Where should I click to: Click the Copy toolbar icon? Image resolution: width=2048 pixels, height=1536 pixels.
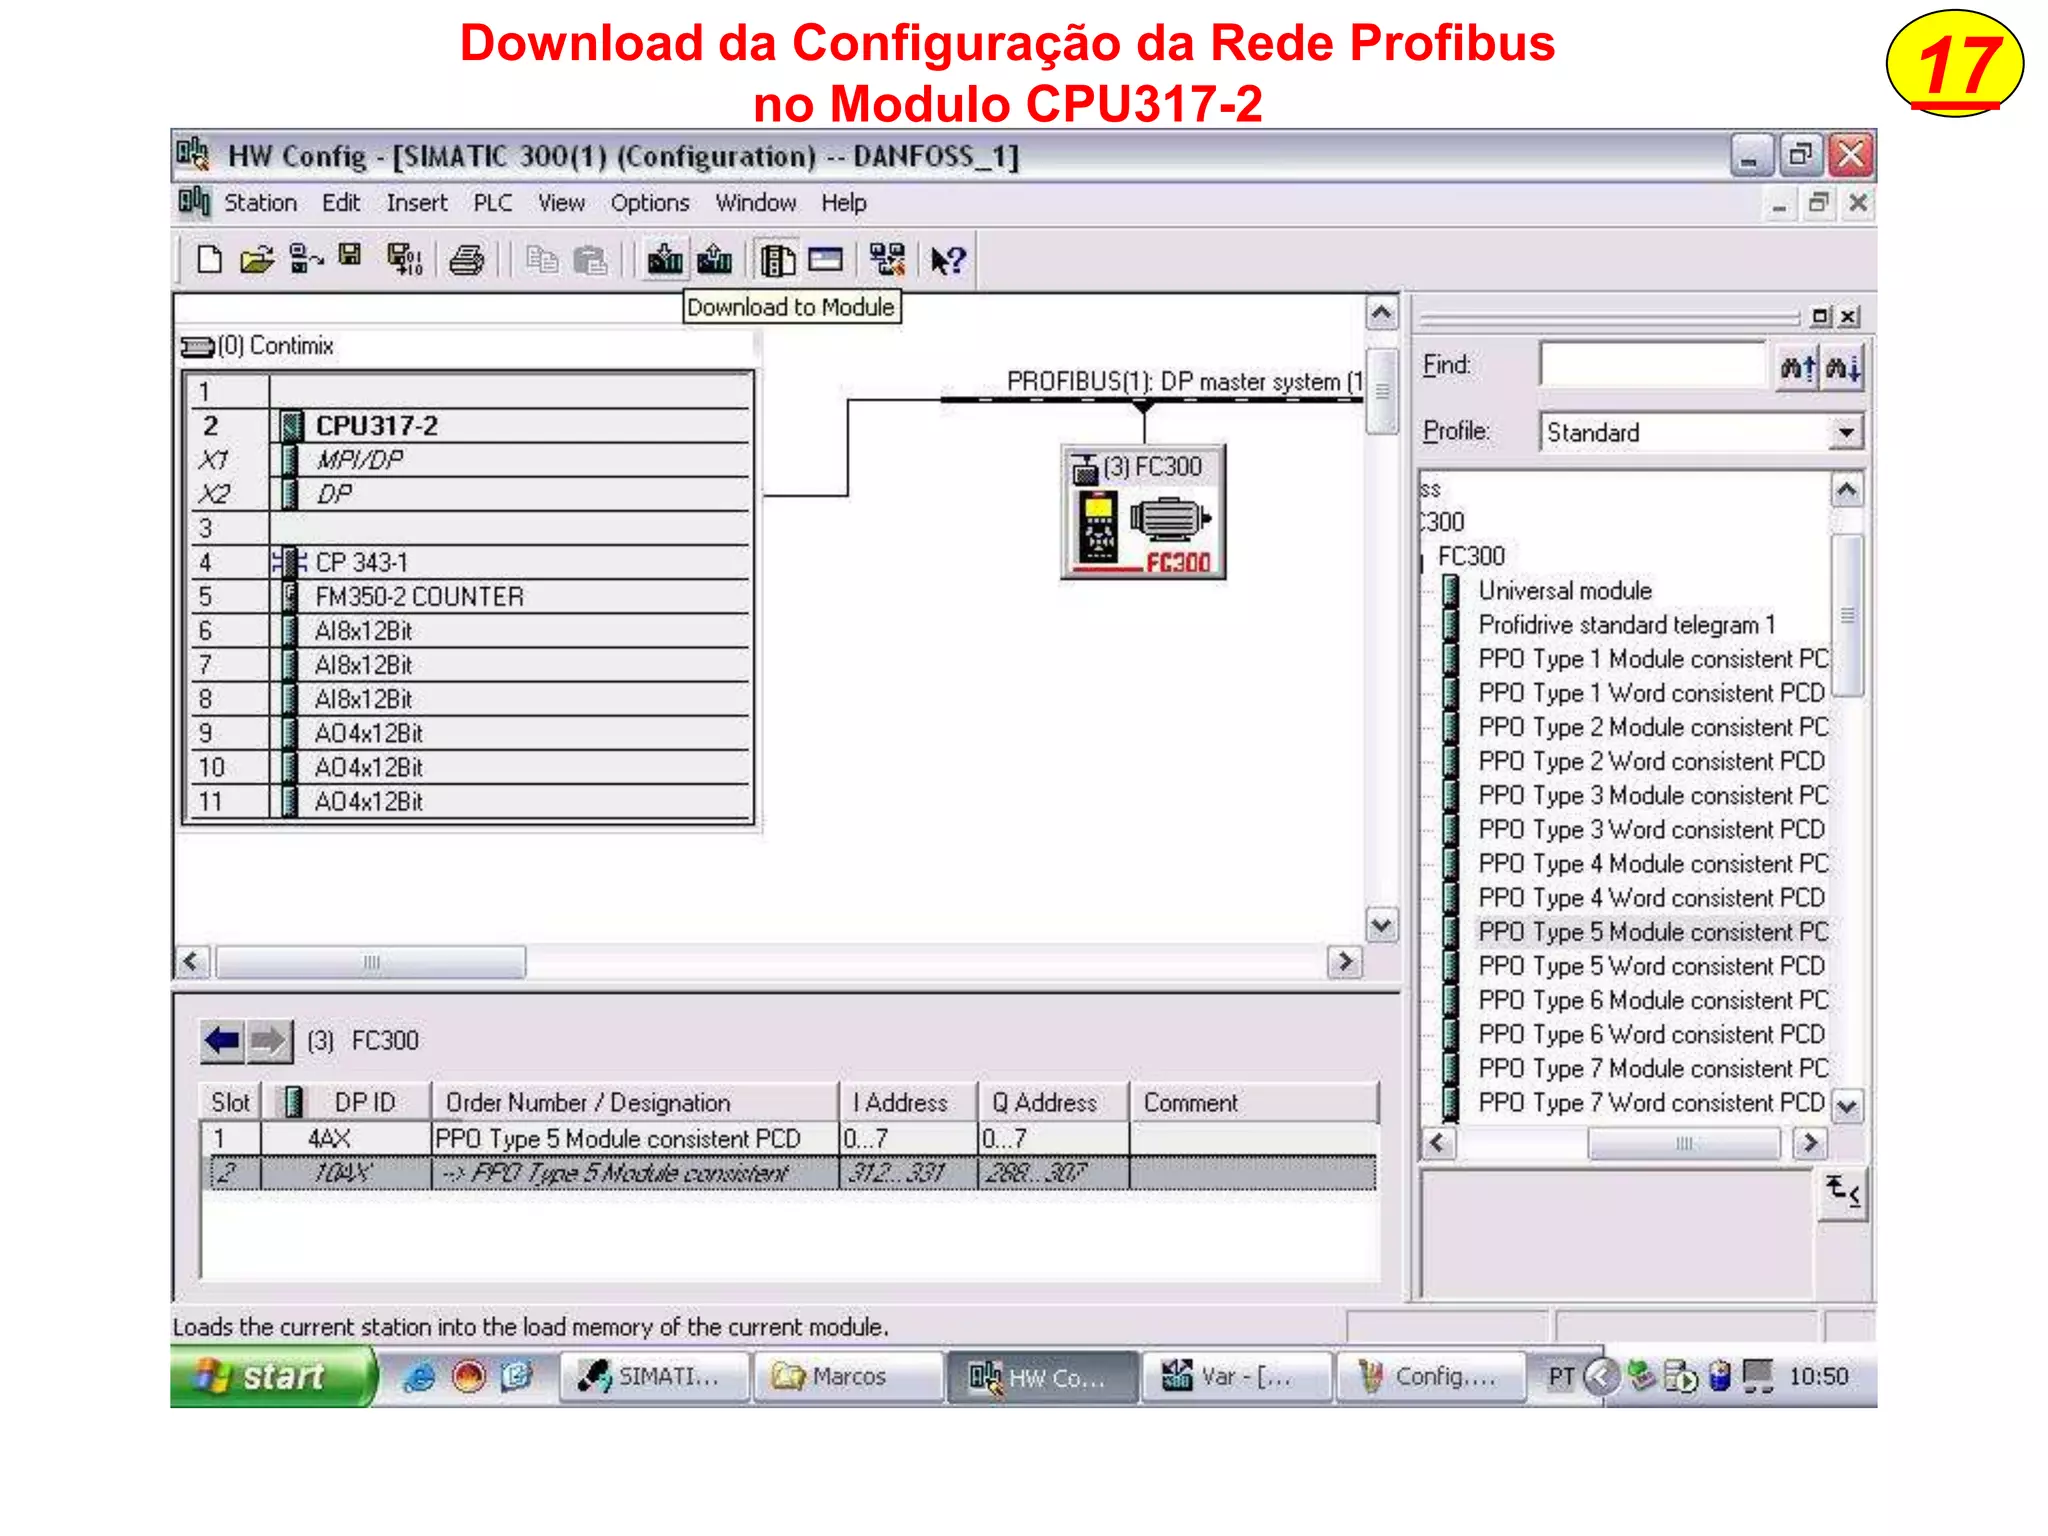point(542,260)
